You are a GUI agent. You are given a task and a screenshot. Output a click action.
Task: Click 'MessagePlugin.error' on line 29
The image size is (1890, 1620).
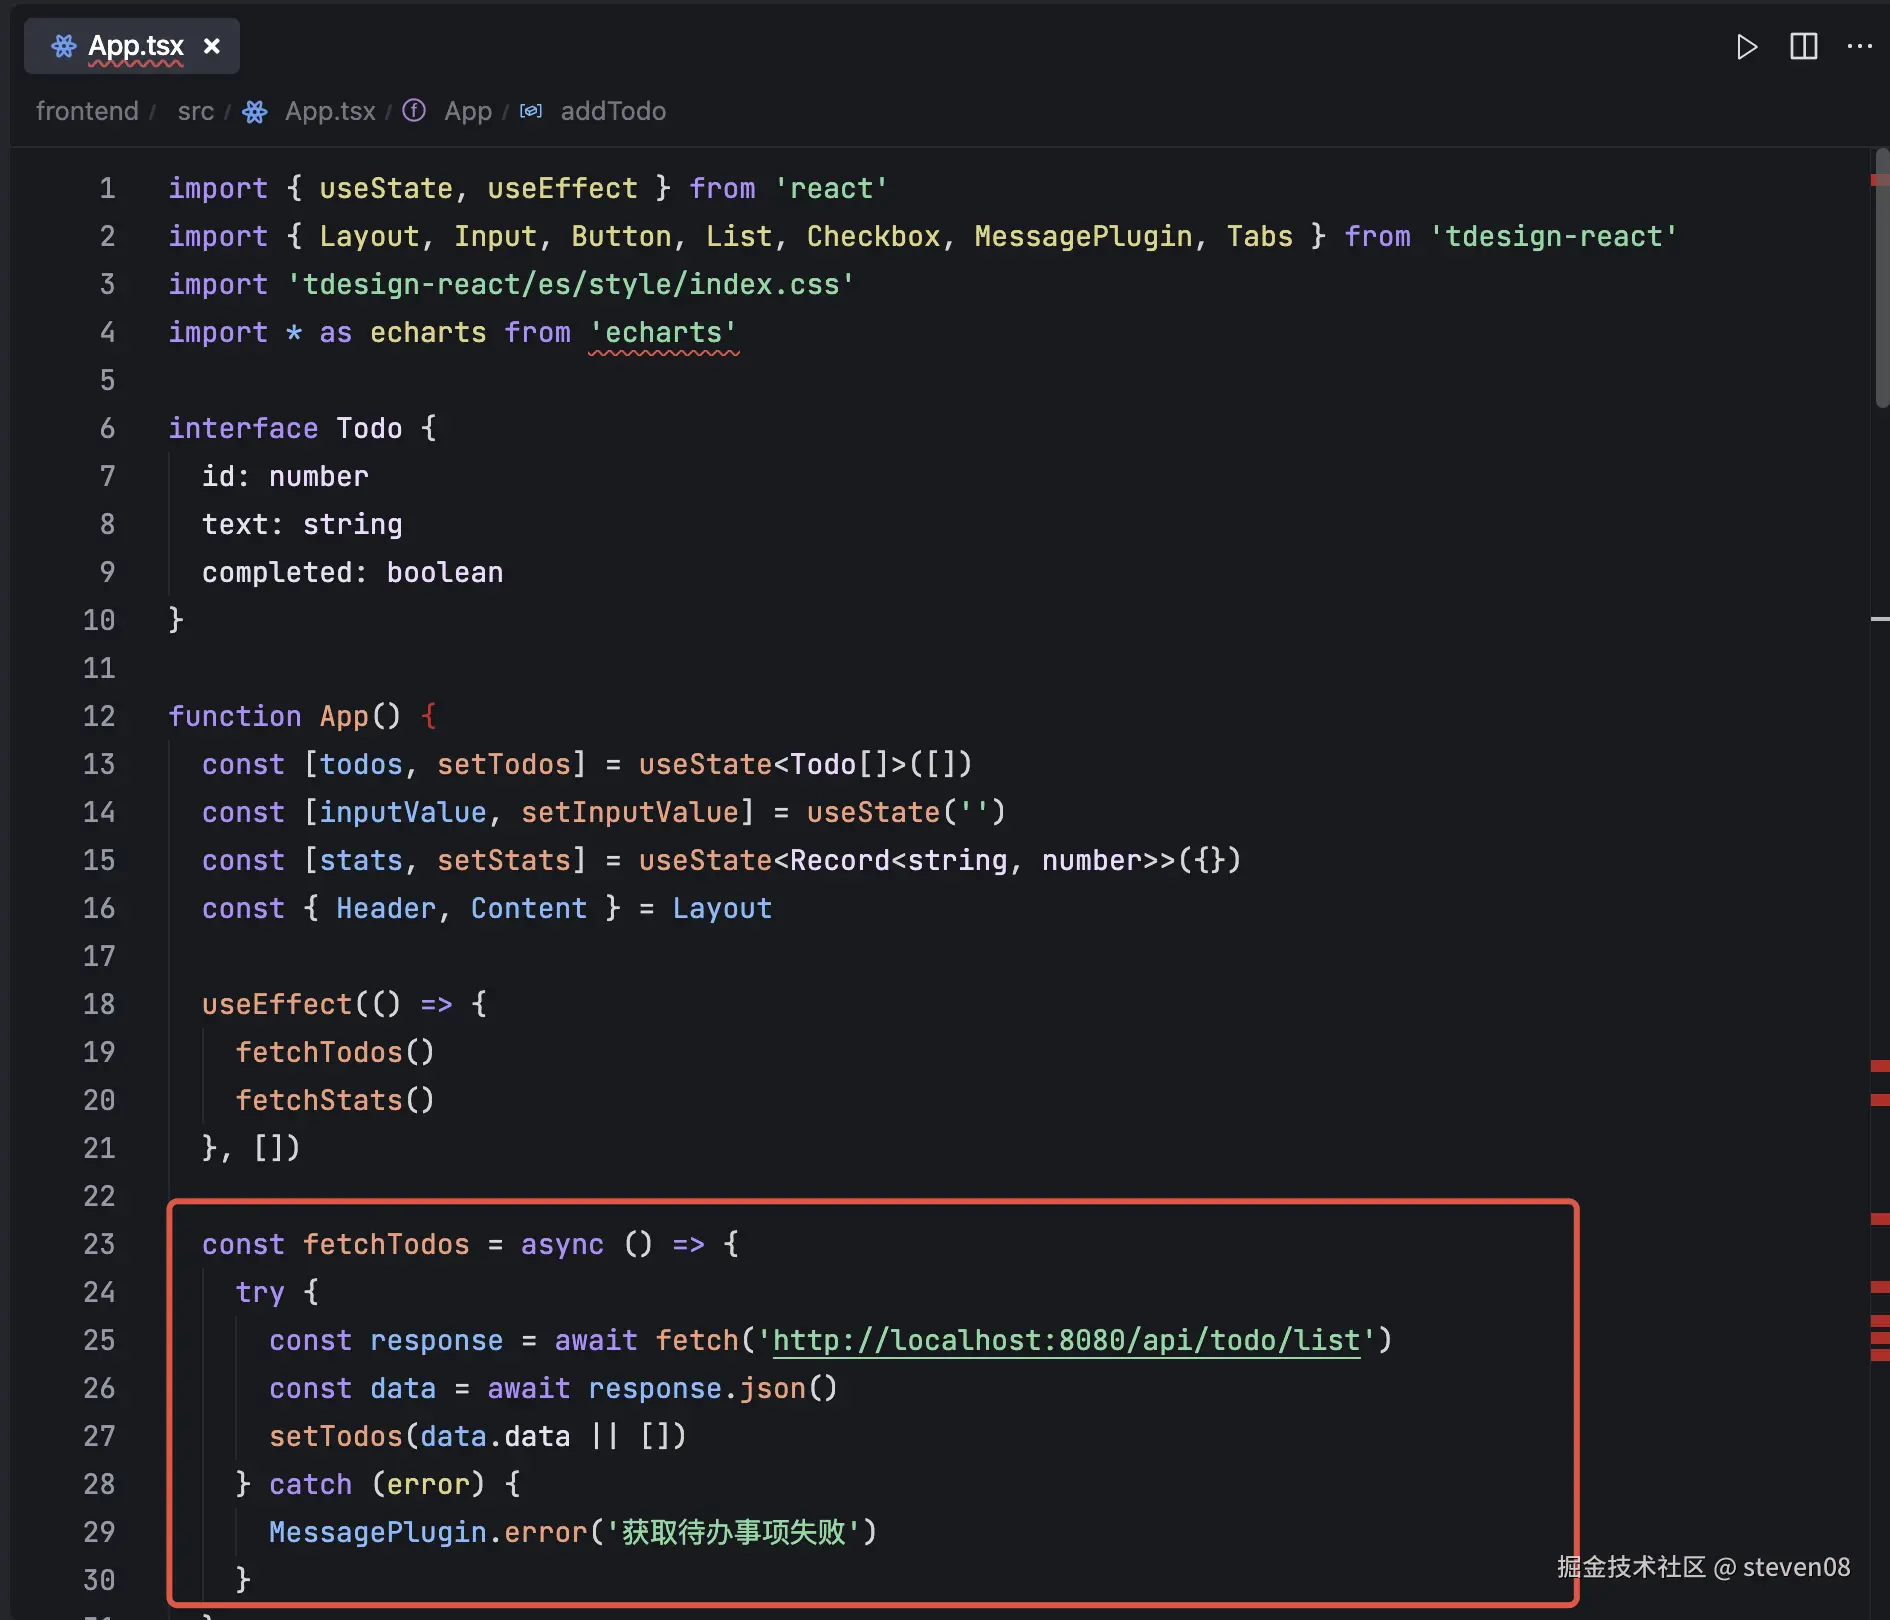428,1532
